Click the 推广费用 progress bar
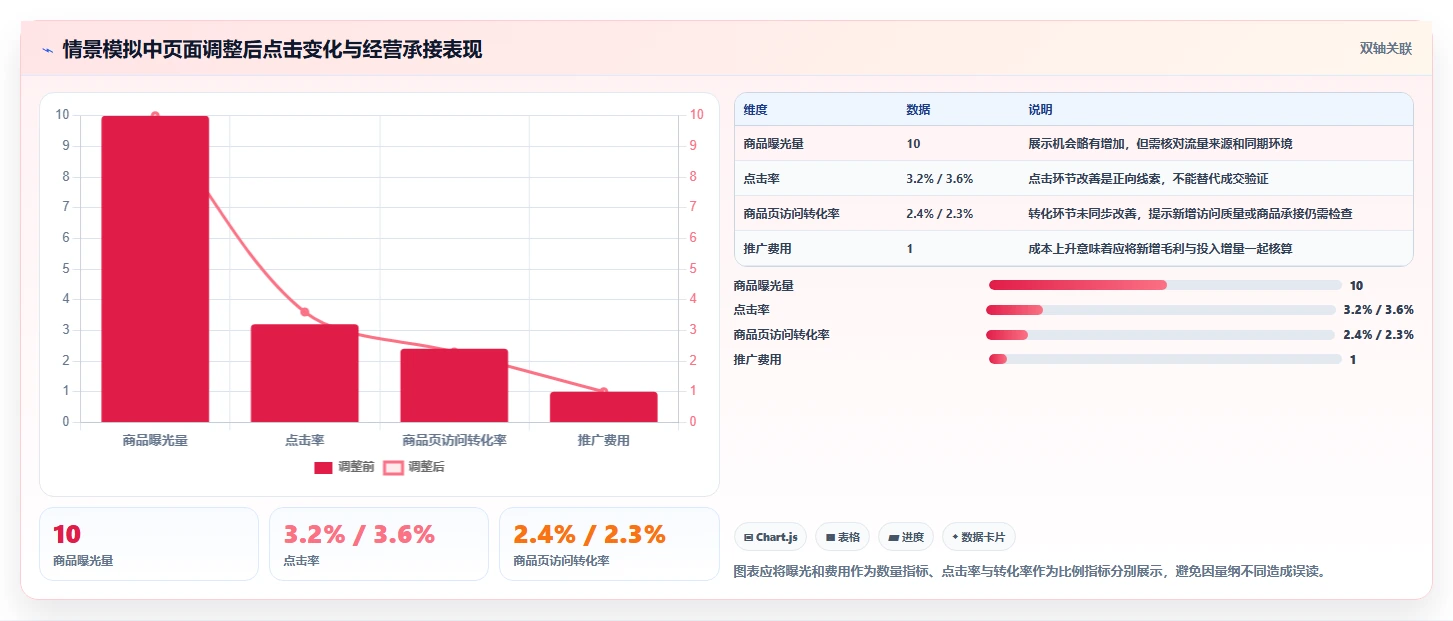Viewport: 1453px width, 621px height. click(1165, 359)
